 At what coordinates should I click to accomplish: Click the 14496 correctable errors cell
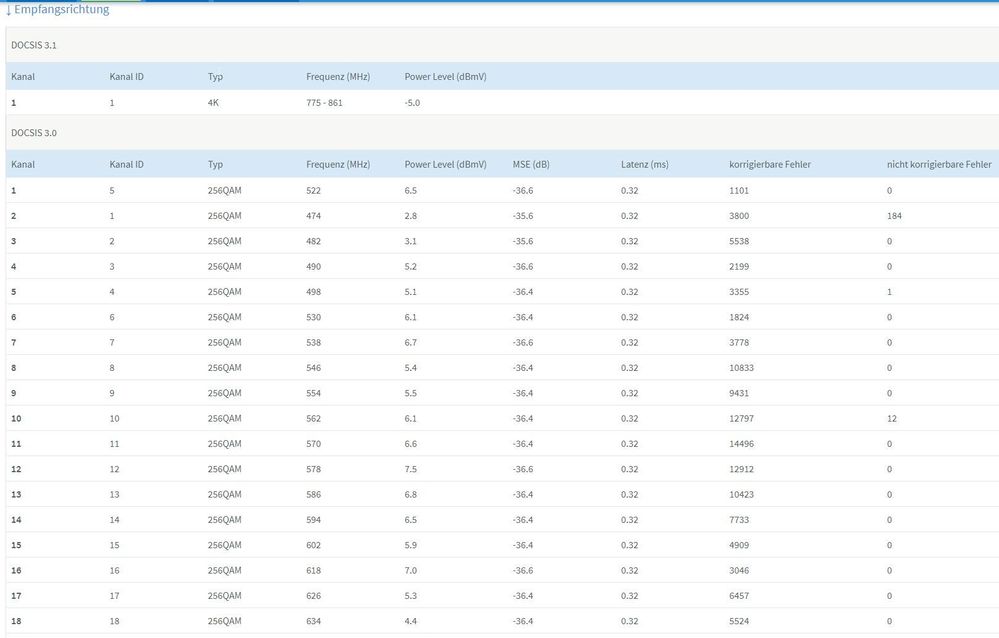click(x=744, y=444)
